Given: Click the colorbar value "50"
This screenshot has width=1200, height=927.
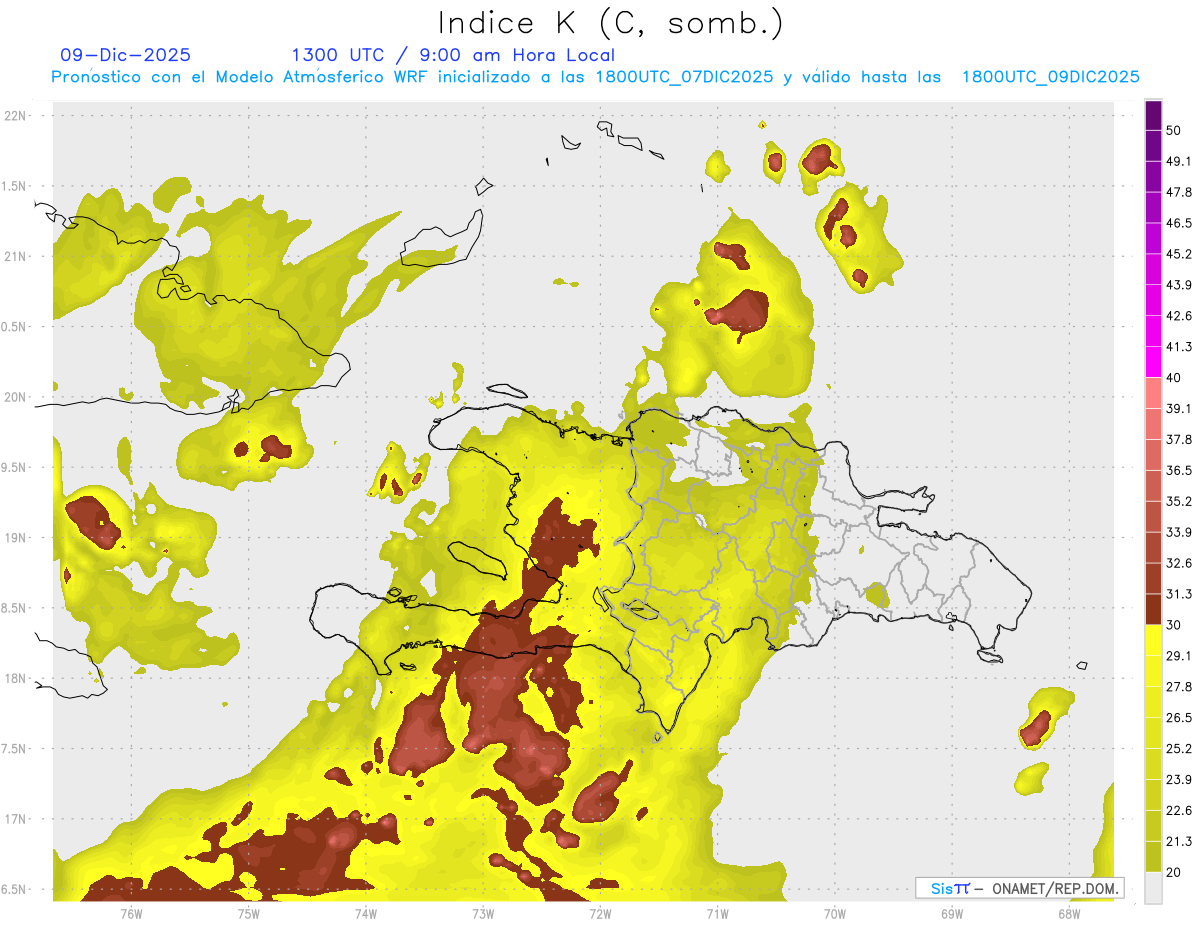Looking at the screenshot, I should point(1174,130).
